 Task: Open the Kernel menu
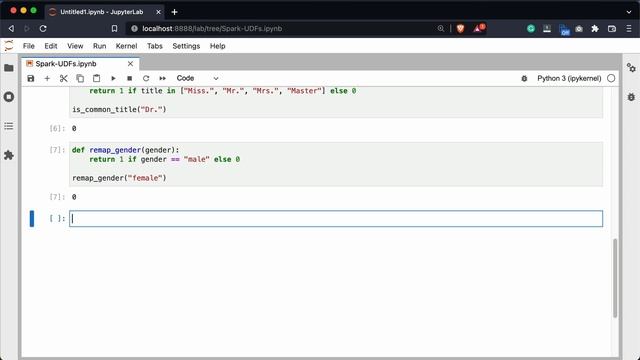point(126,46)
